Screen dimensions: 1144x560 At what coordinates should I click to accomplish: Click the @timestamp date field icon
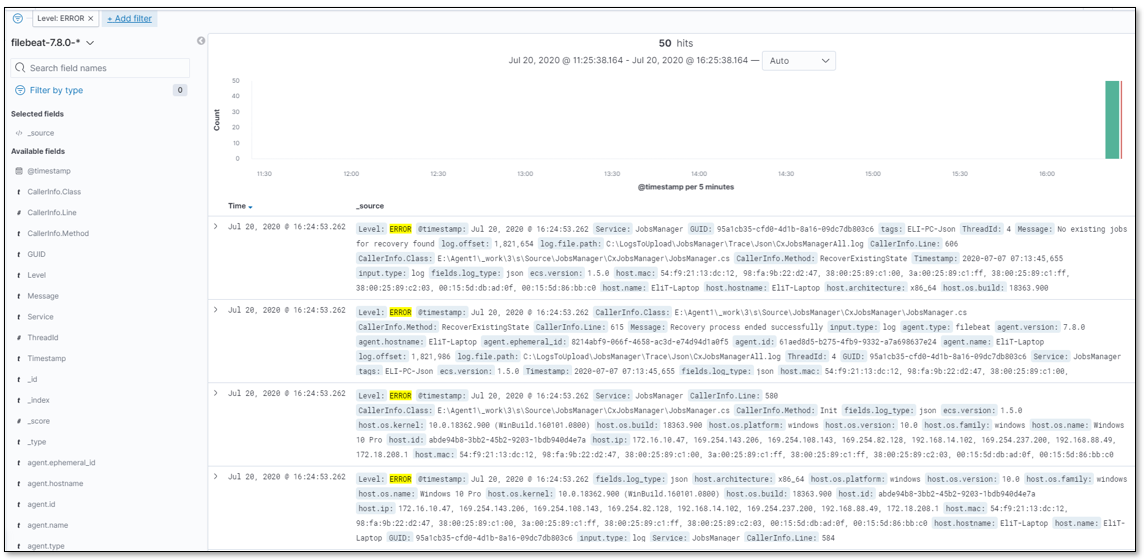coord(19,171)
